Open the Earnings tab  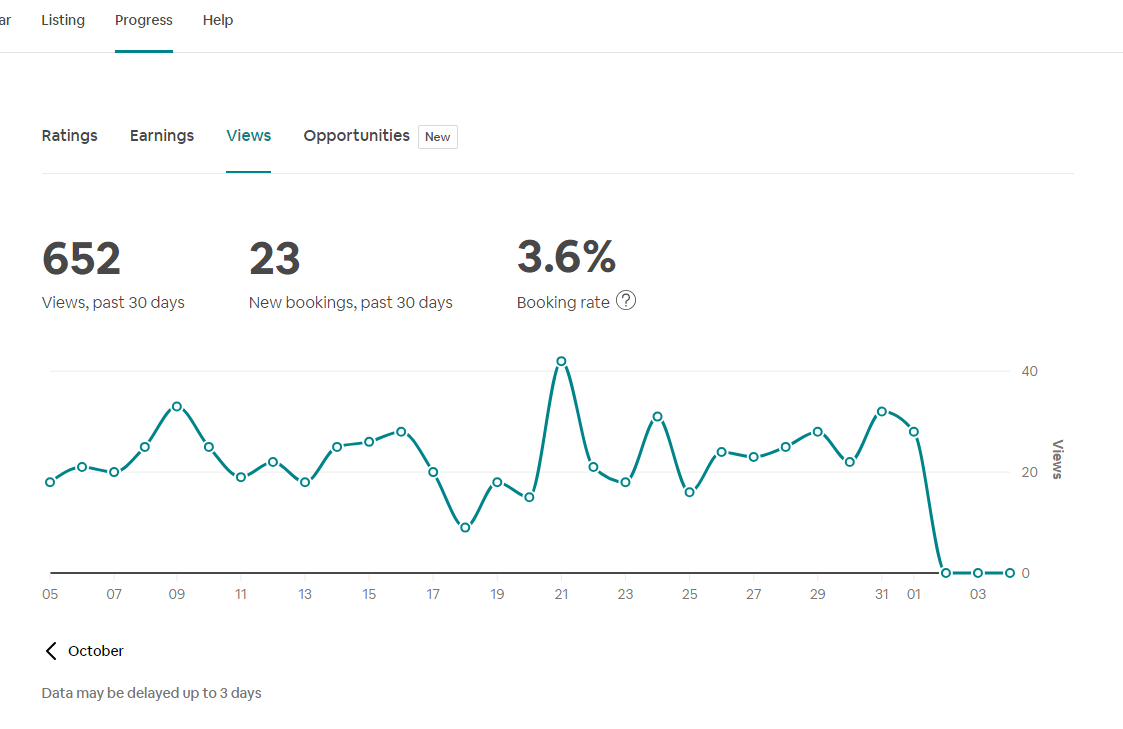pyautogui.click(x=161, y=135)
